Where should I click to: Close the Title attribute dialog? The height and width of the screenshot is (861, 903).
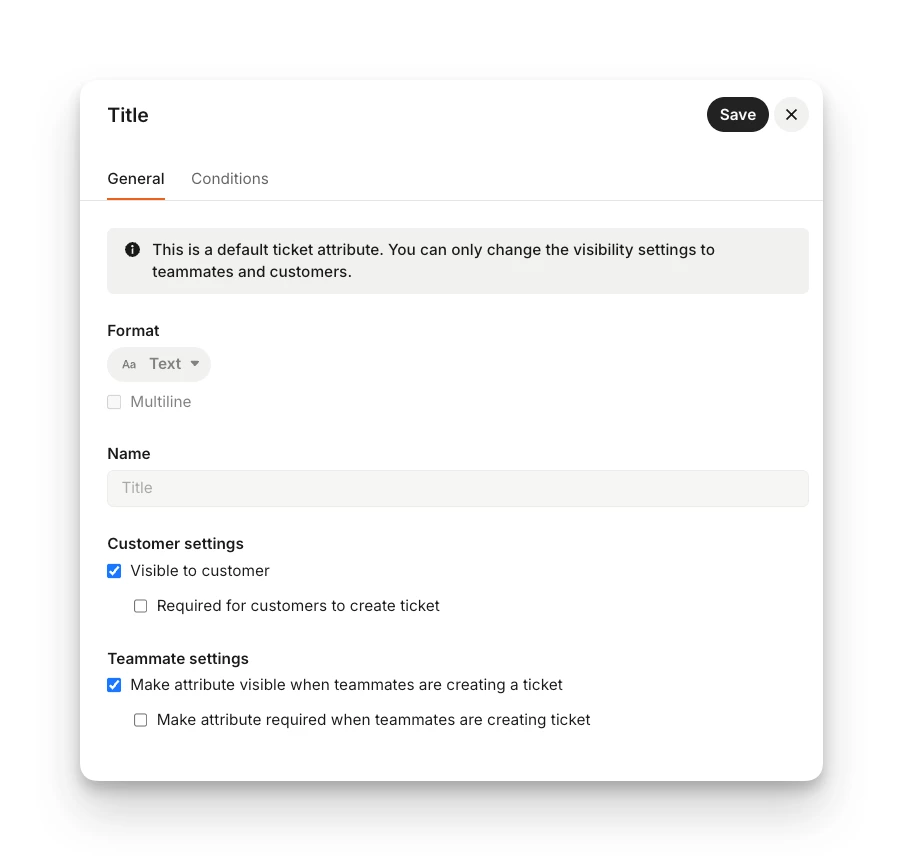[x=791, y=115]
